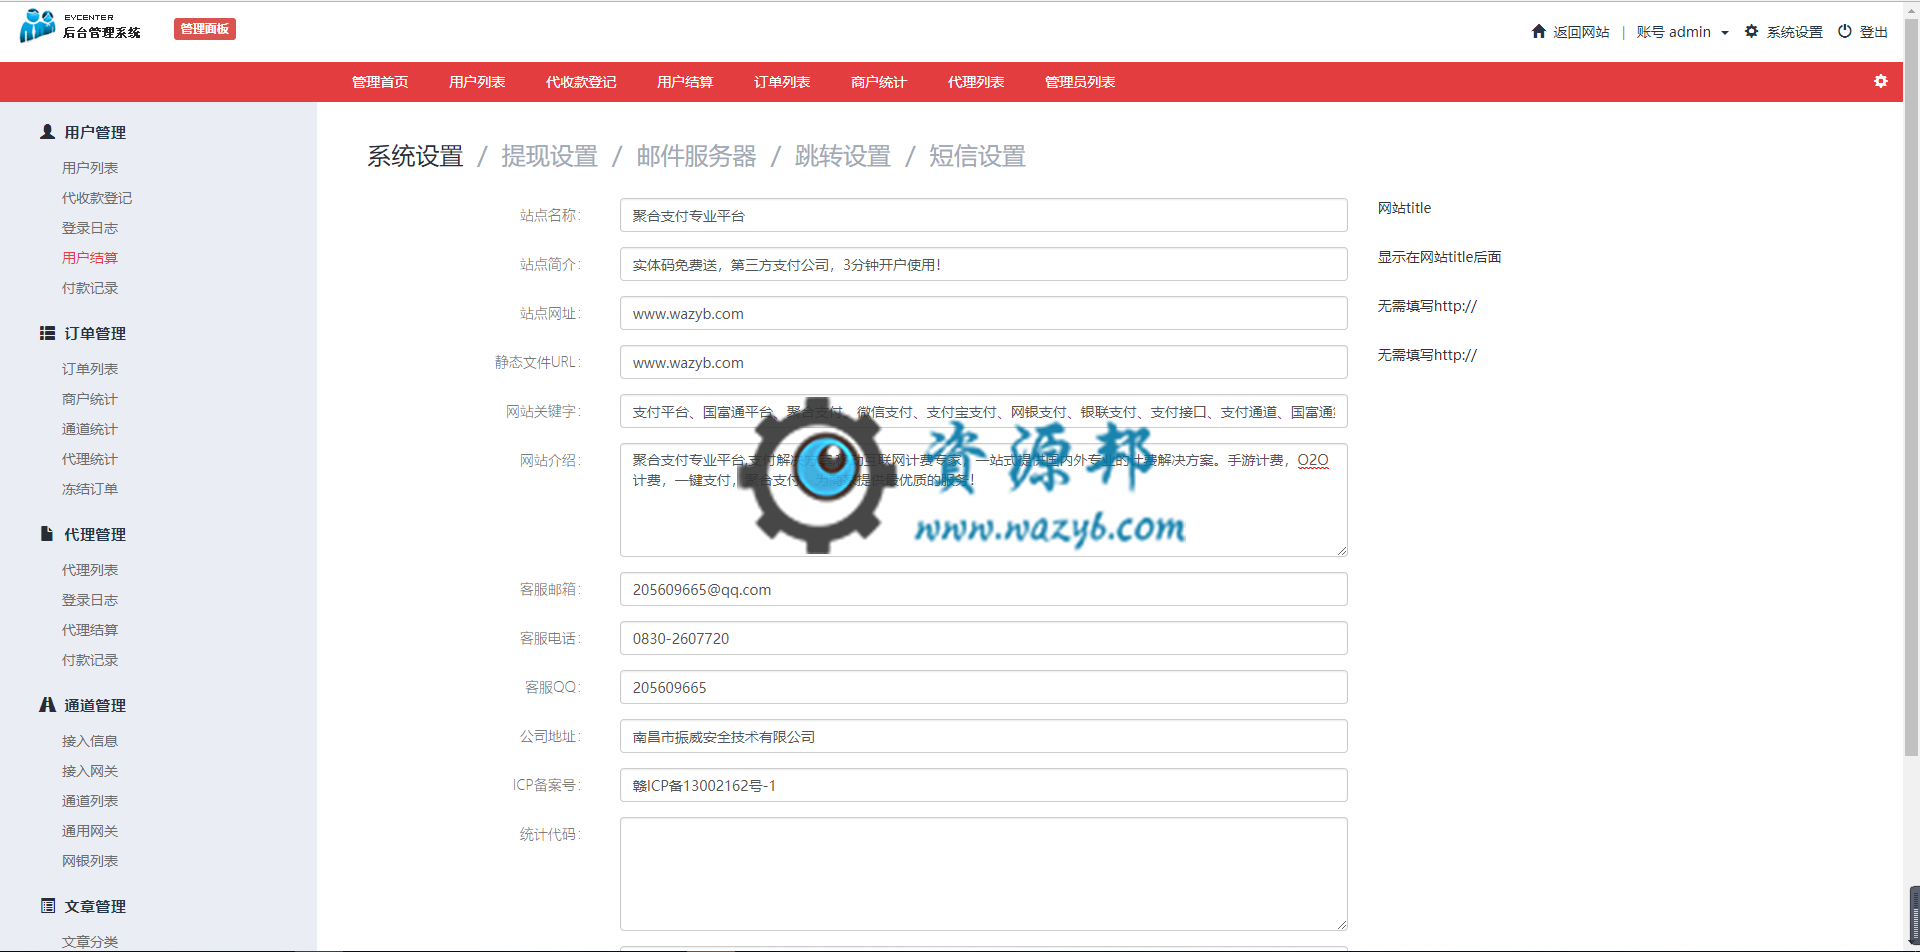Viewport: 1920px width, 952px height.
Task: Open 登录日志 under 代理管理
Action: (90, 600)
